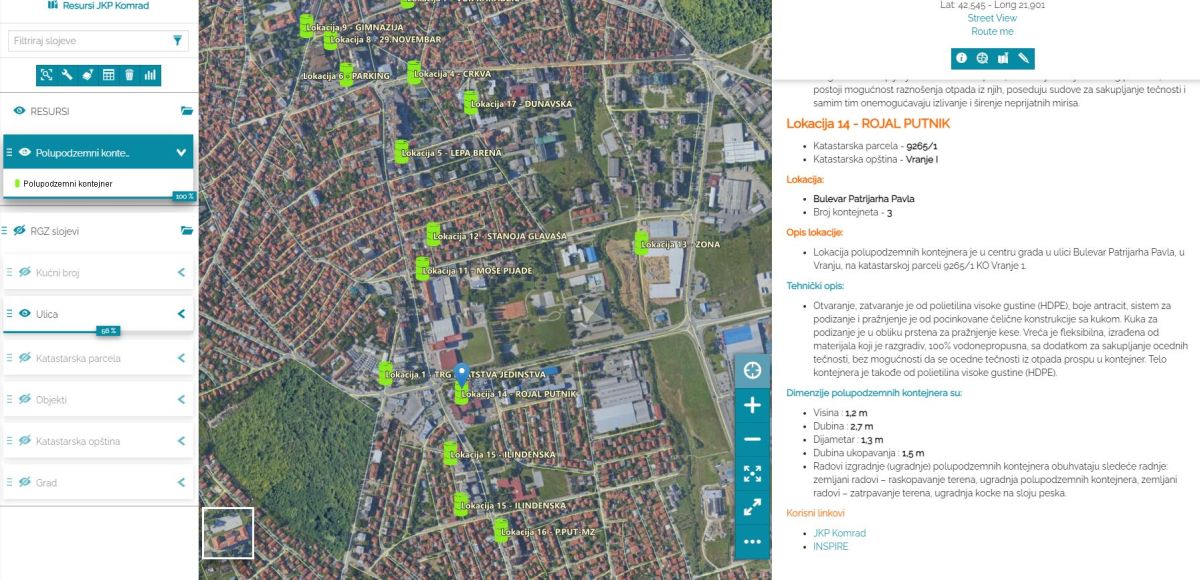Click the Filtriraj slojeve filter field

[88, 41]
